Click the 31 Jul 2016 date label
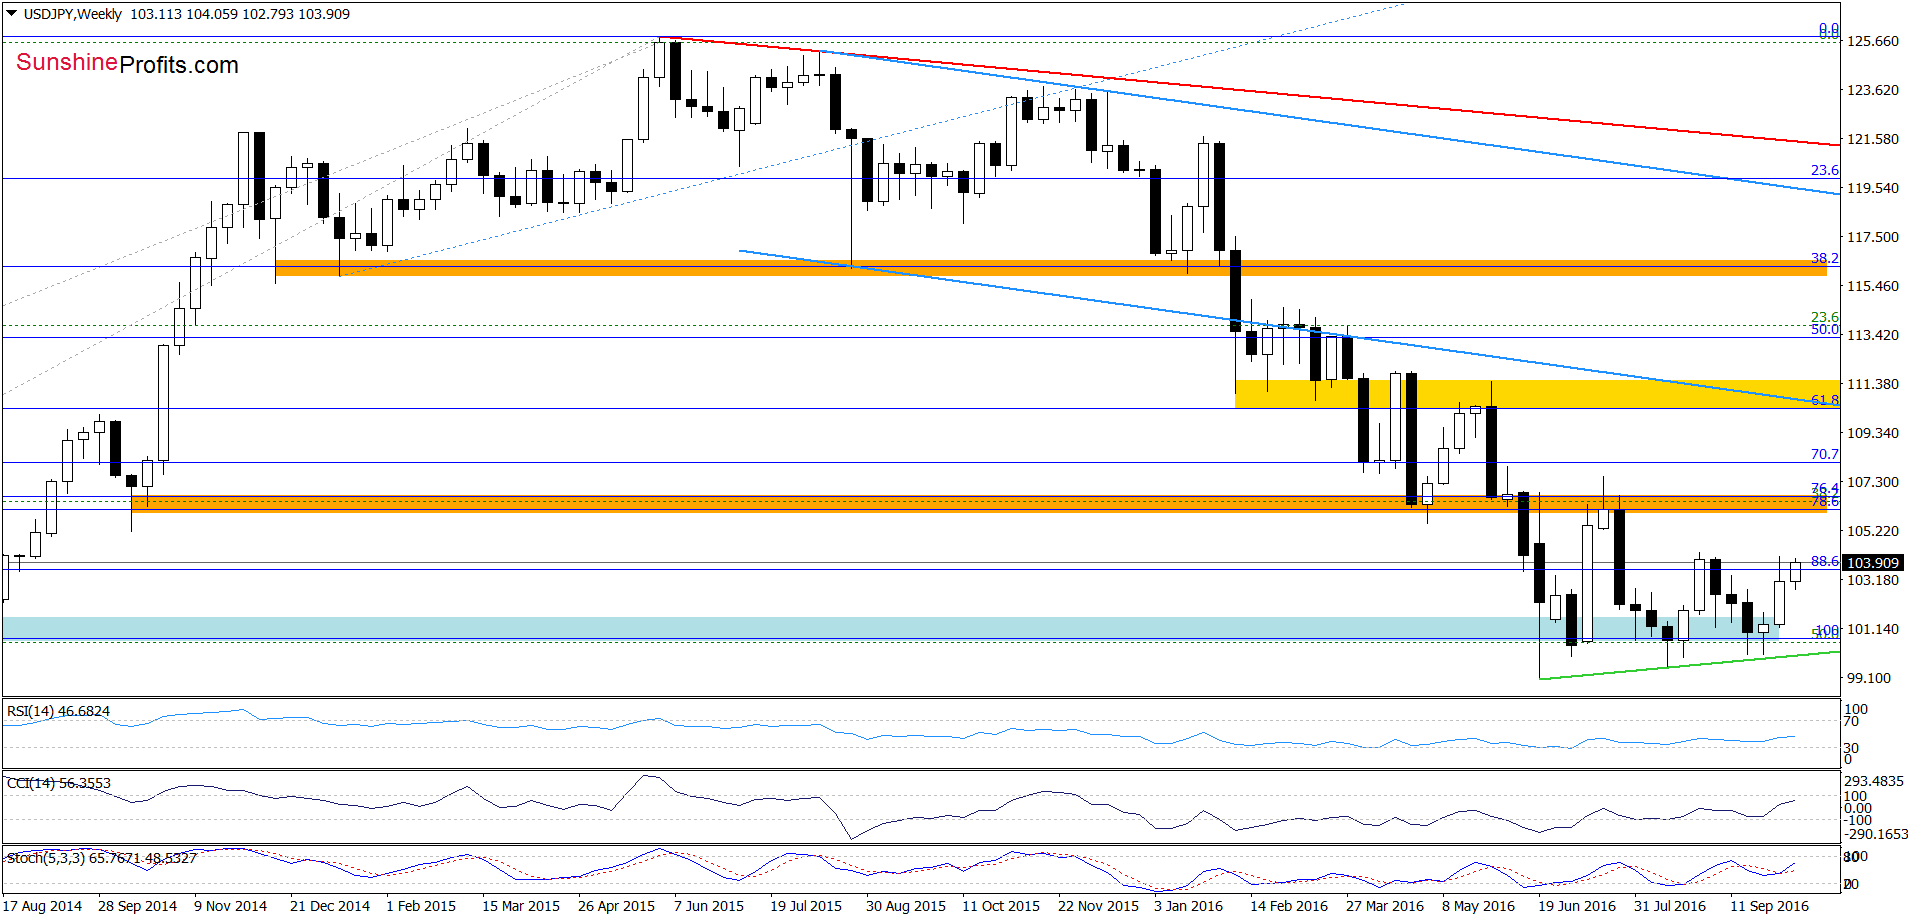 point(1670,906)
